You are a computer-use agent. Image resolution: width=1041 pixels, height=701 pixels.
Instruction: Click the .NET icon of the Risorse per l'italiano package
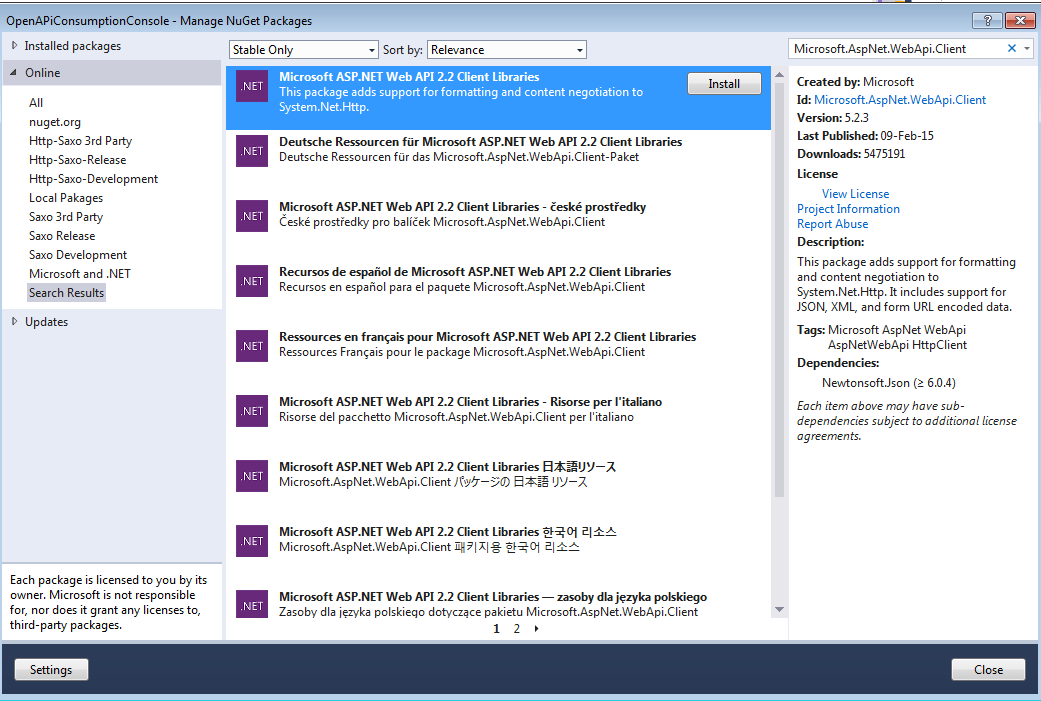(252, 411)
